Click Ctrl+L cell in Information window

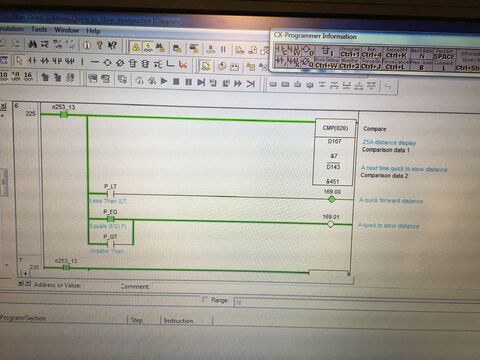point(395,66)
